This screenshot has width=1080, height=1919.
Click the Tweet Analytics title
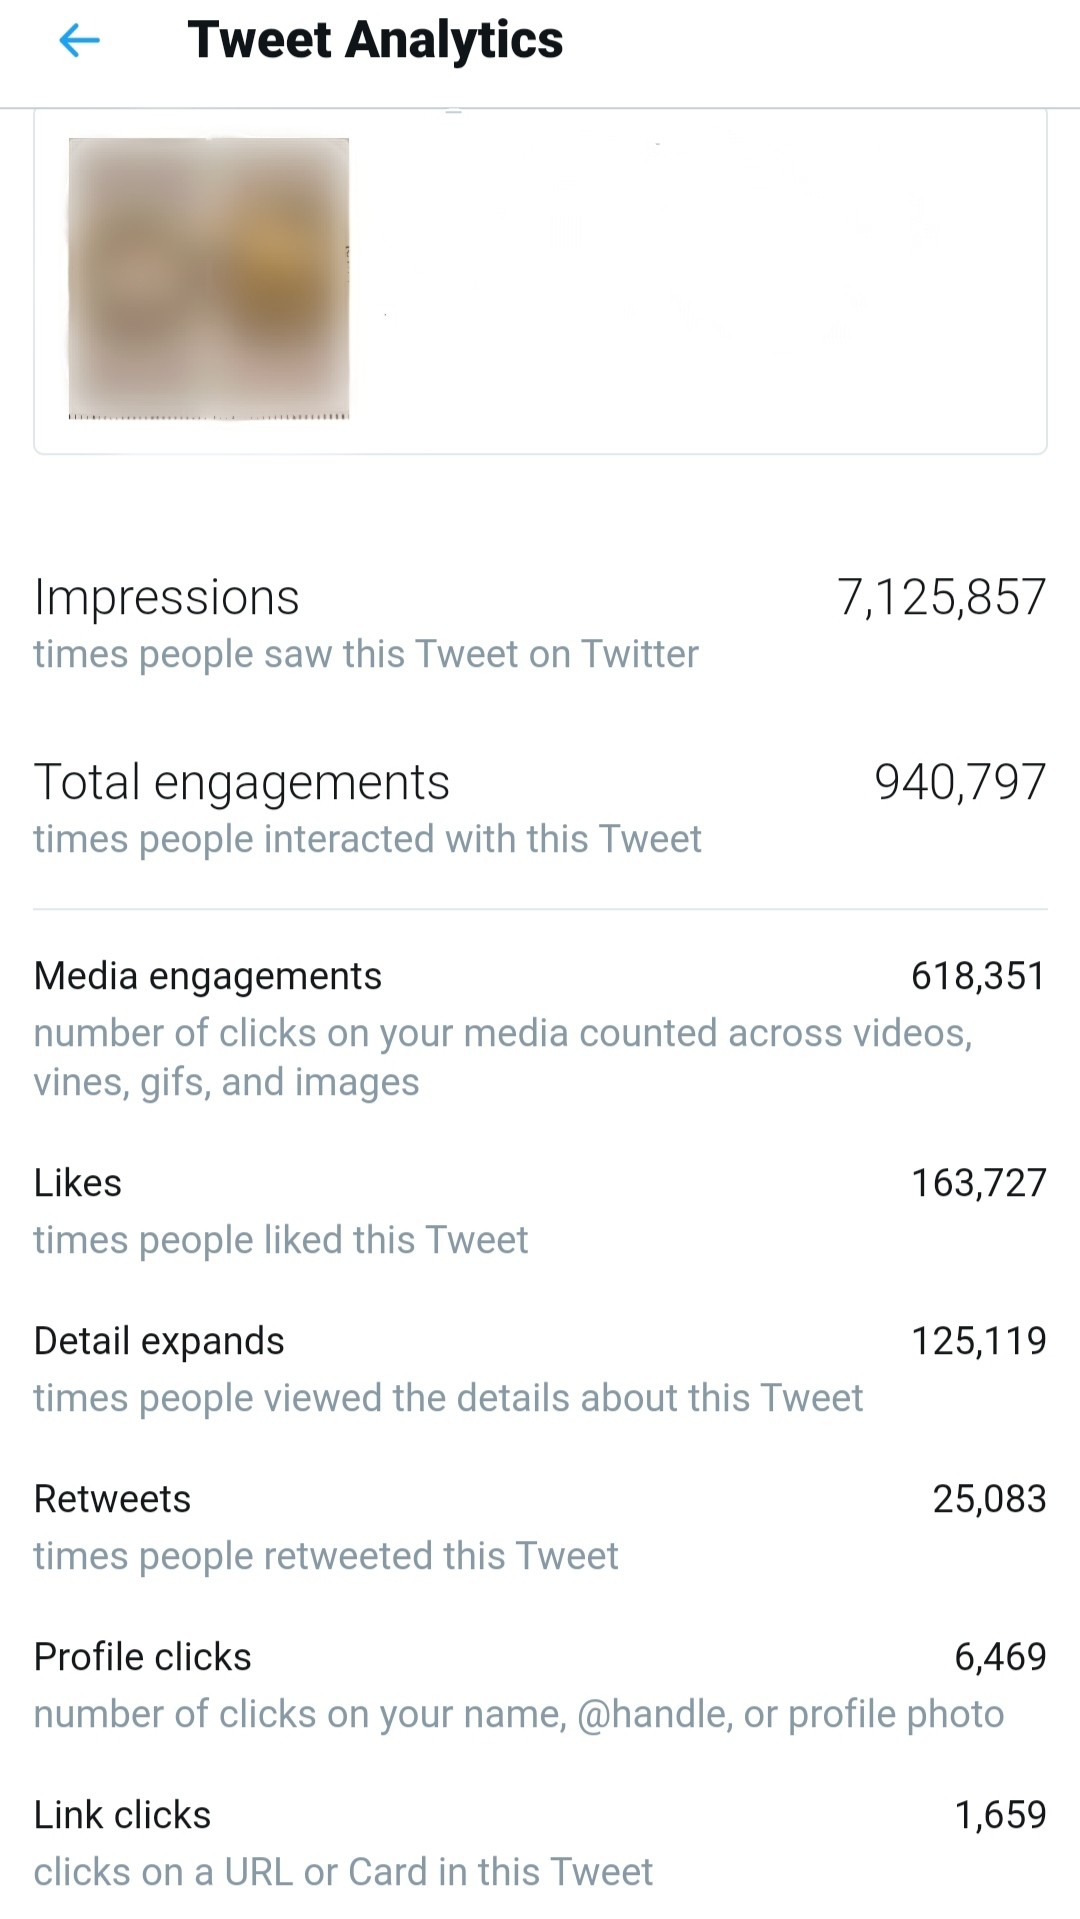pyautogui.click(x=375, y=41)
